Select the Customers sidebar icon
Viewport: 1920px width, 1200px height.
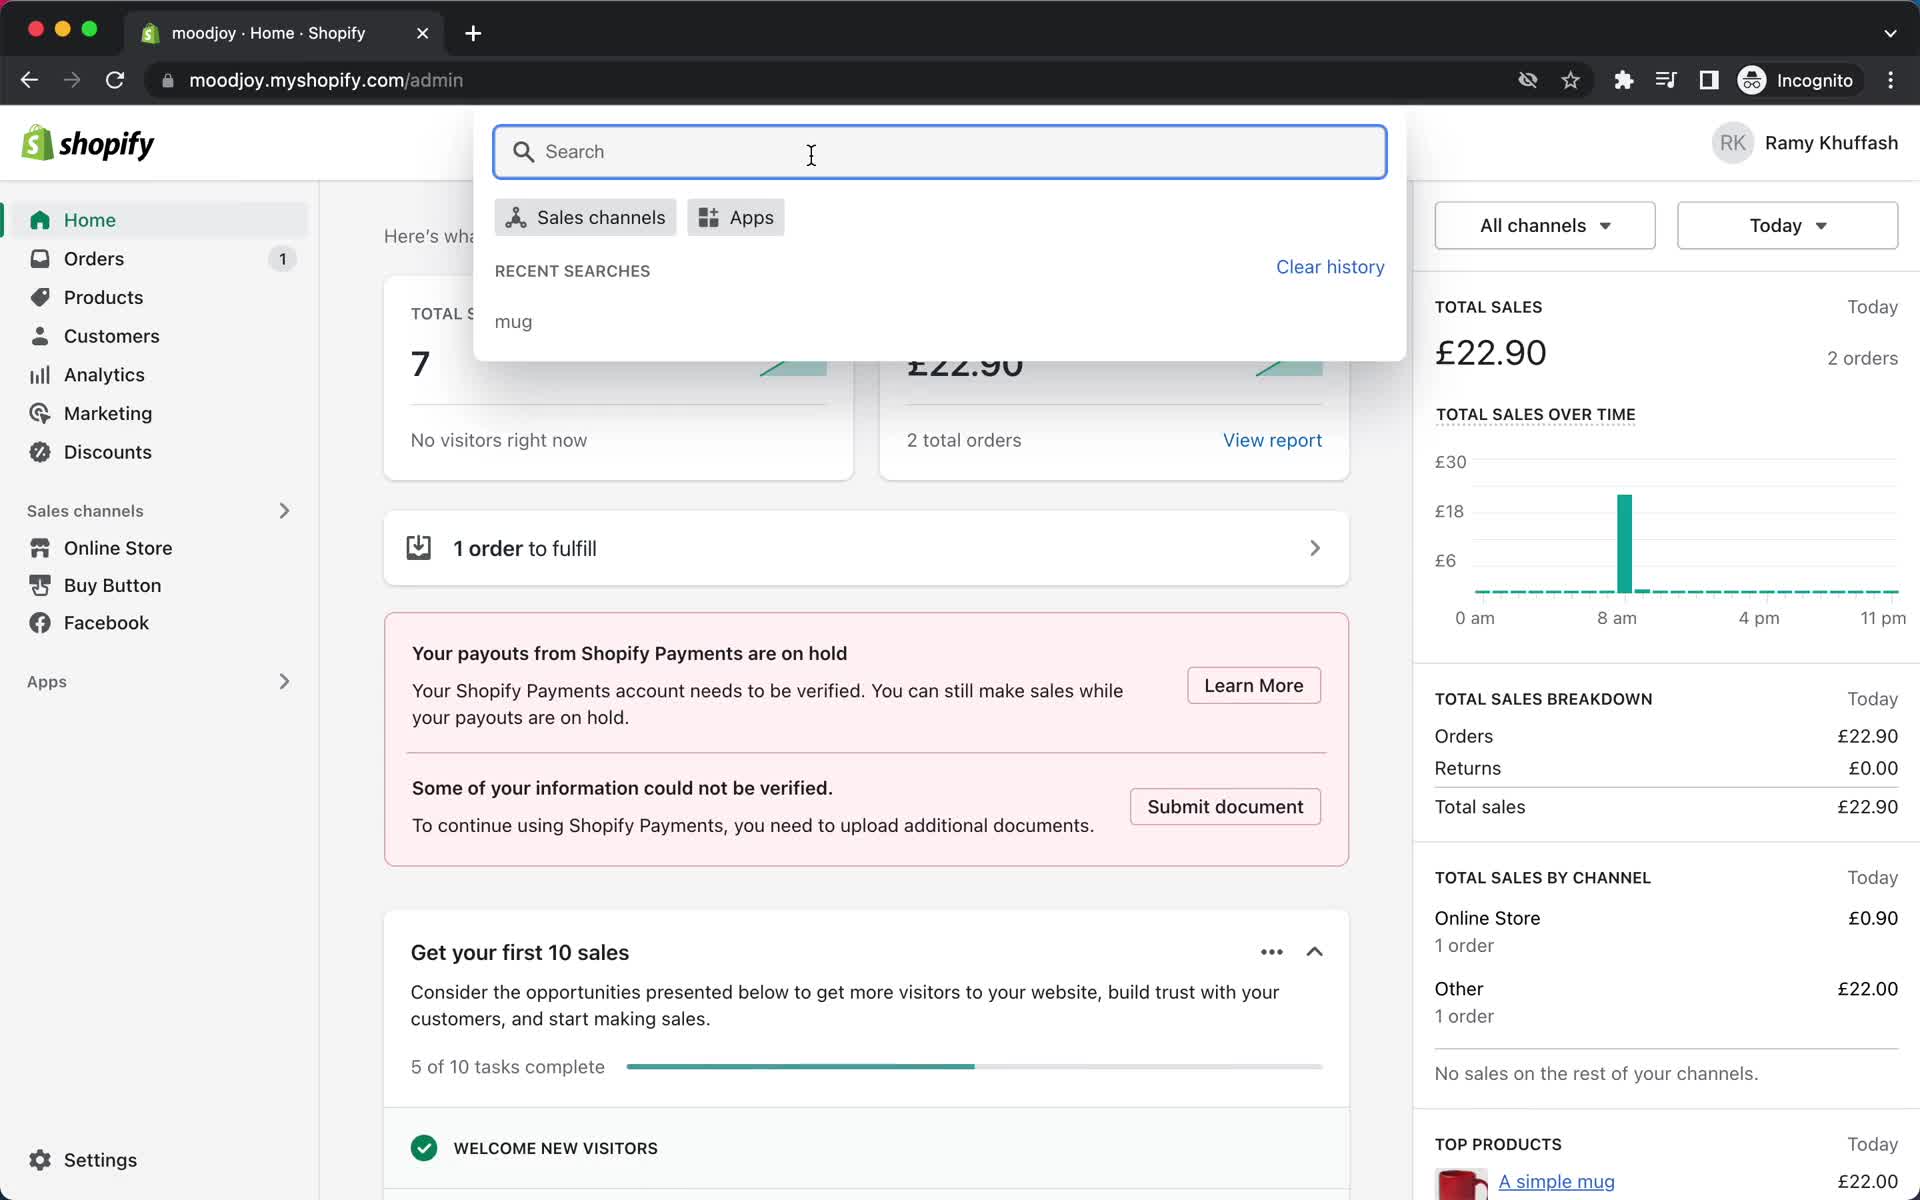click(x=39, y=335)
